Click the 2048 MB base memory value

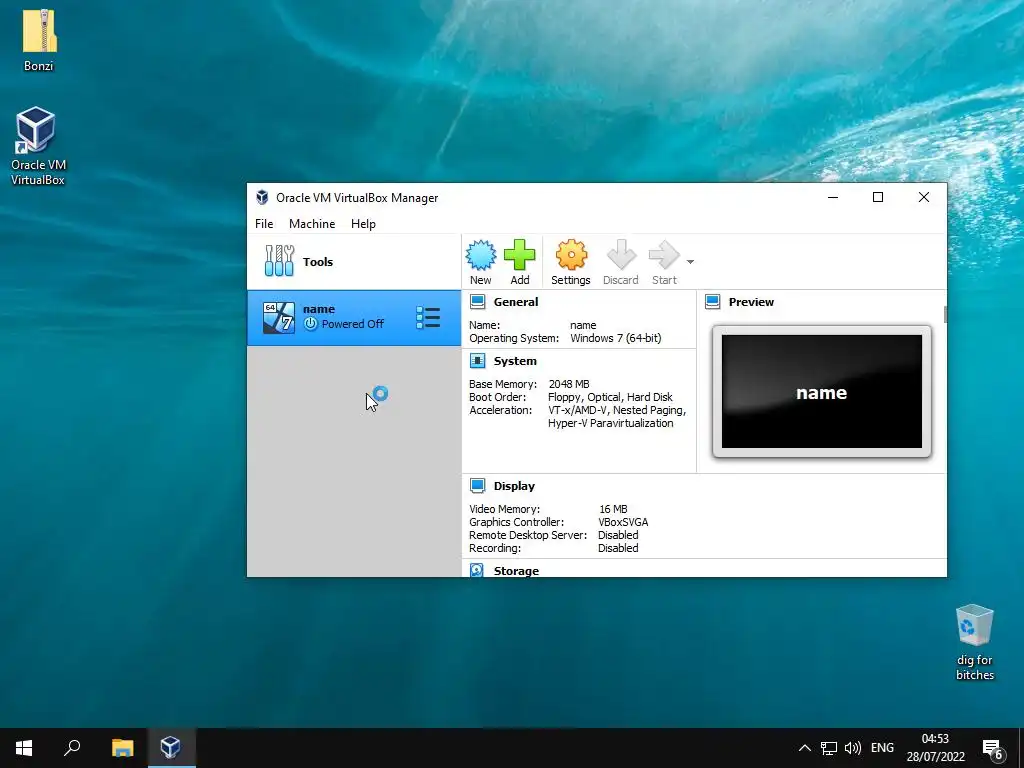569,384
